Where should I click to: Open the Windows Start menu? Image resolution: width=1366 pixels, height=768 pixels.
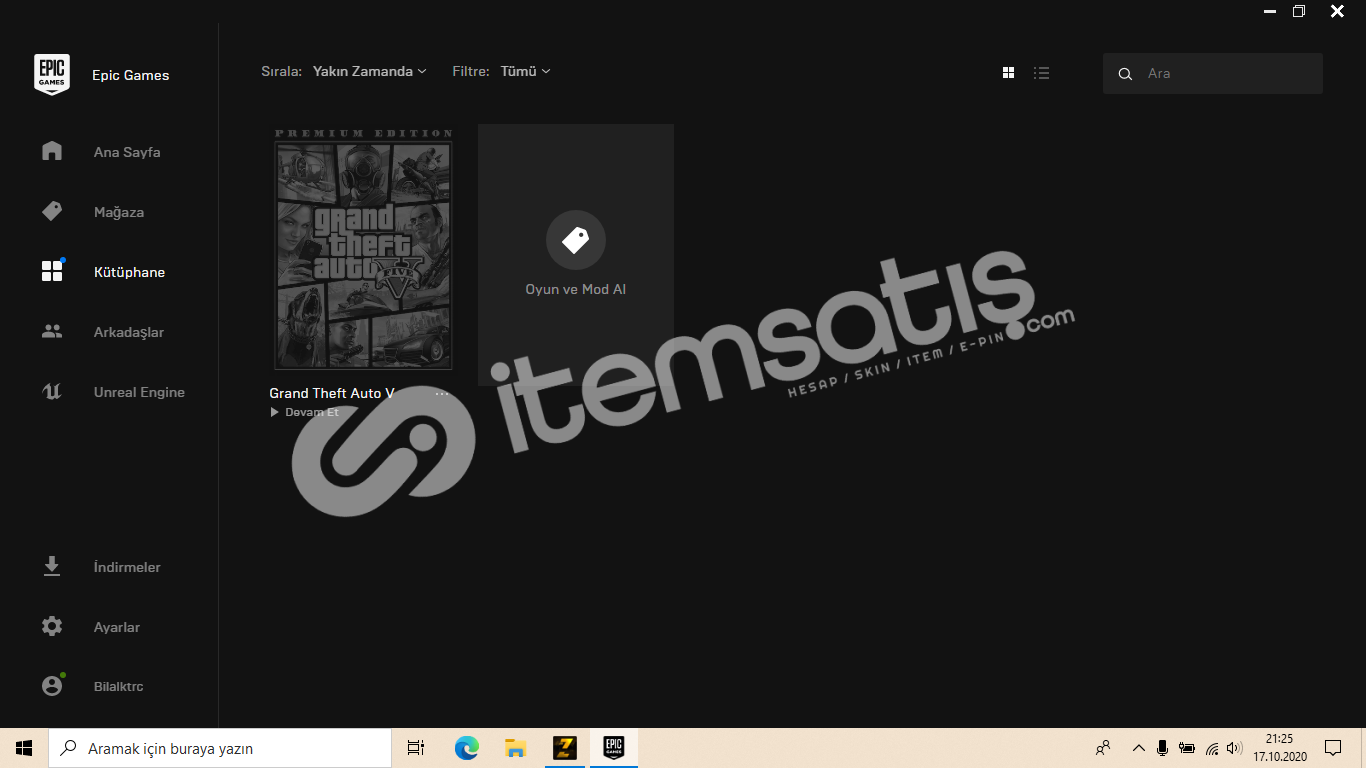(x=24, y=748)
